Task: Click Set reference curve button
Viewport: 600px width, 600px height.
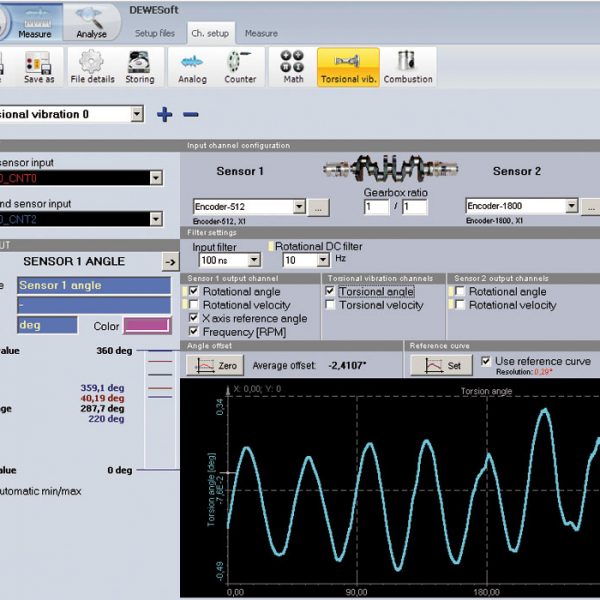Action: click(x=442, y=365)
